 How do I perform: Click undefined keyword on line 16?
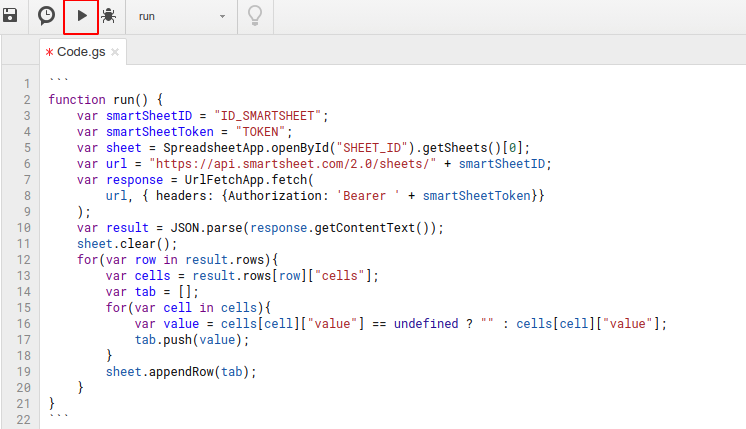coord(426,324)
